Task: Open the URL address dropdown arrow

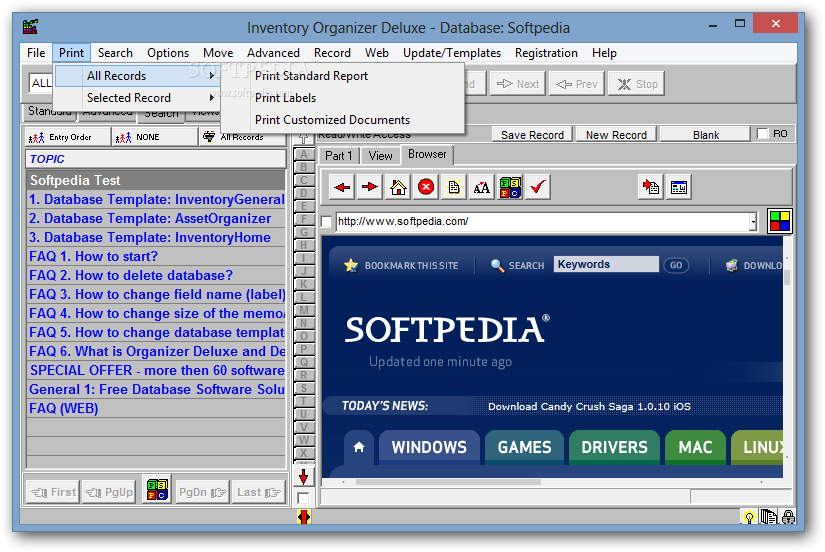Action: (x=753, y=222)
